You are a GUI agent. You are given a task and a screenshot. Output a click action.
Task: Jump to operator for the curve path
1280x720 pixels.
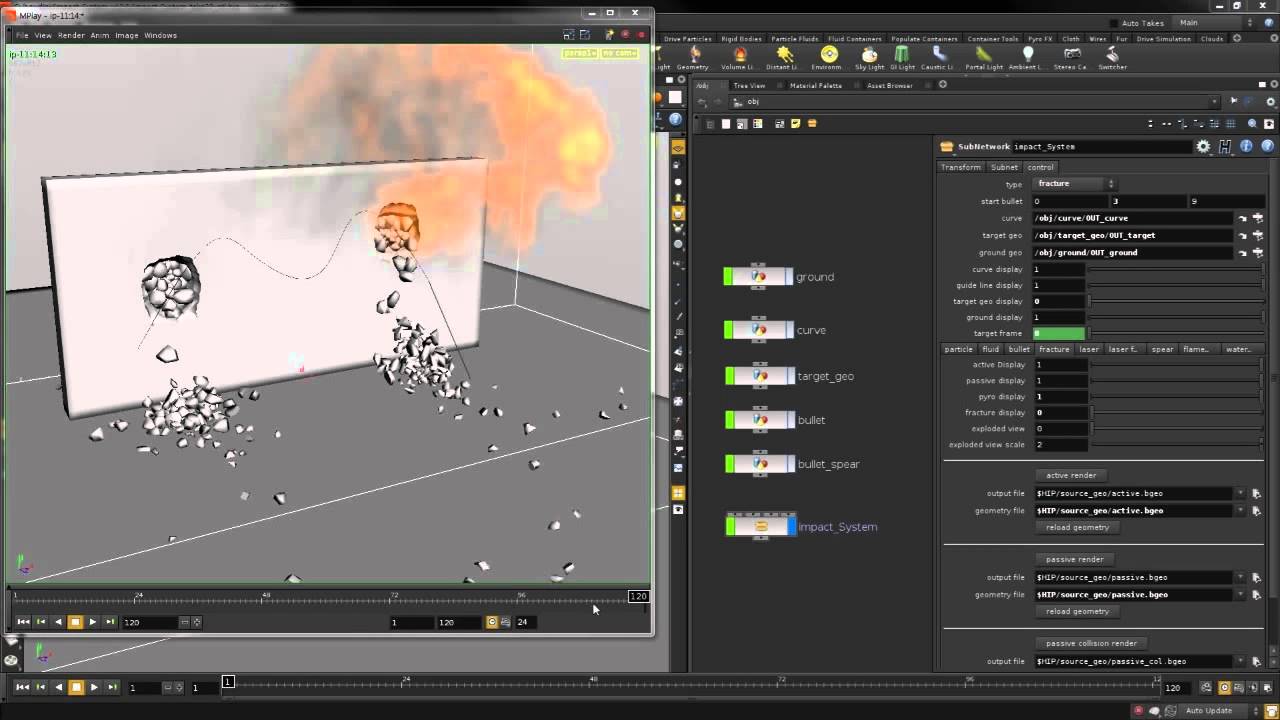[1243, 218]
